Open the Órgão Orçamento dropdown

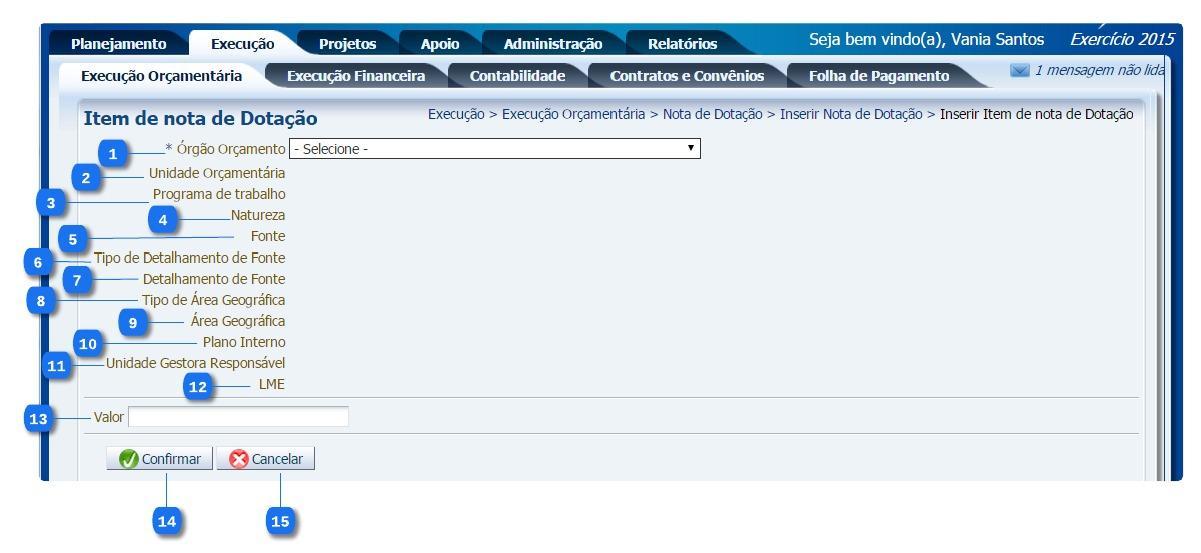click(494, 149)
